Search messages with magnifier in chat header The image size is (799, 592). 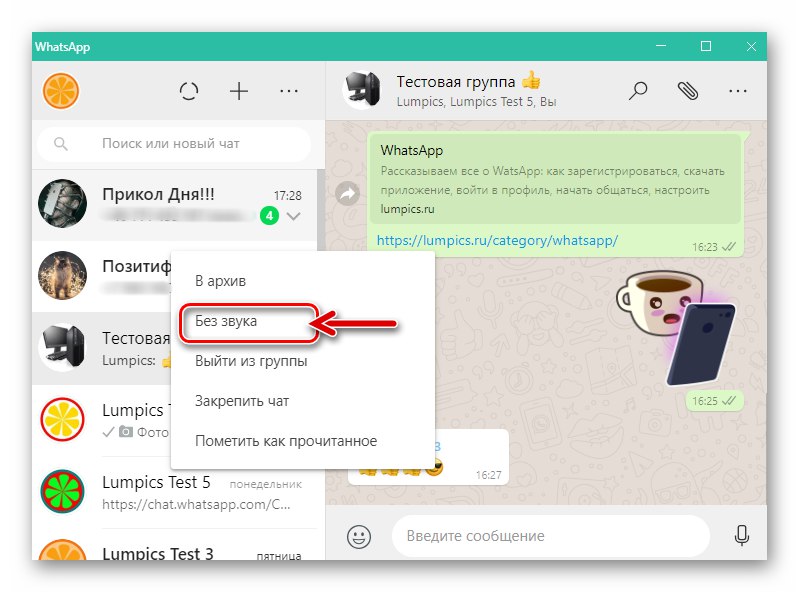[x=637, y=91]
